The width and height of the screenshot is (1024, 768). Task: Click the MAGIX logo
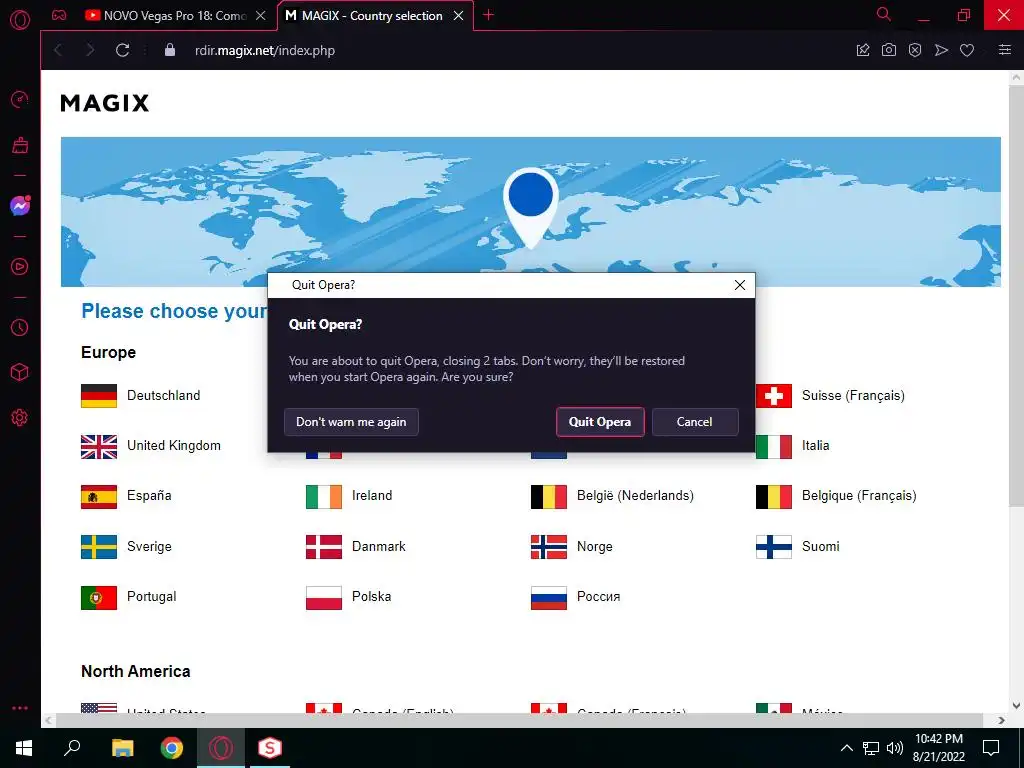pos(104,103)
